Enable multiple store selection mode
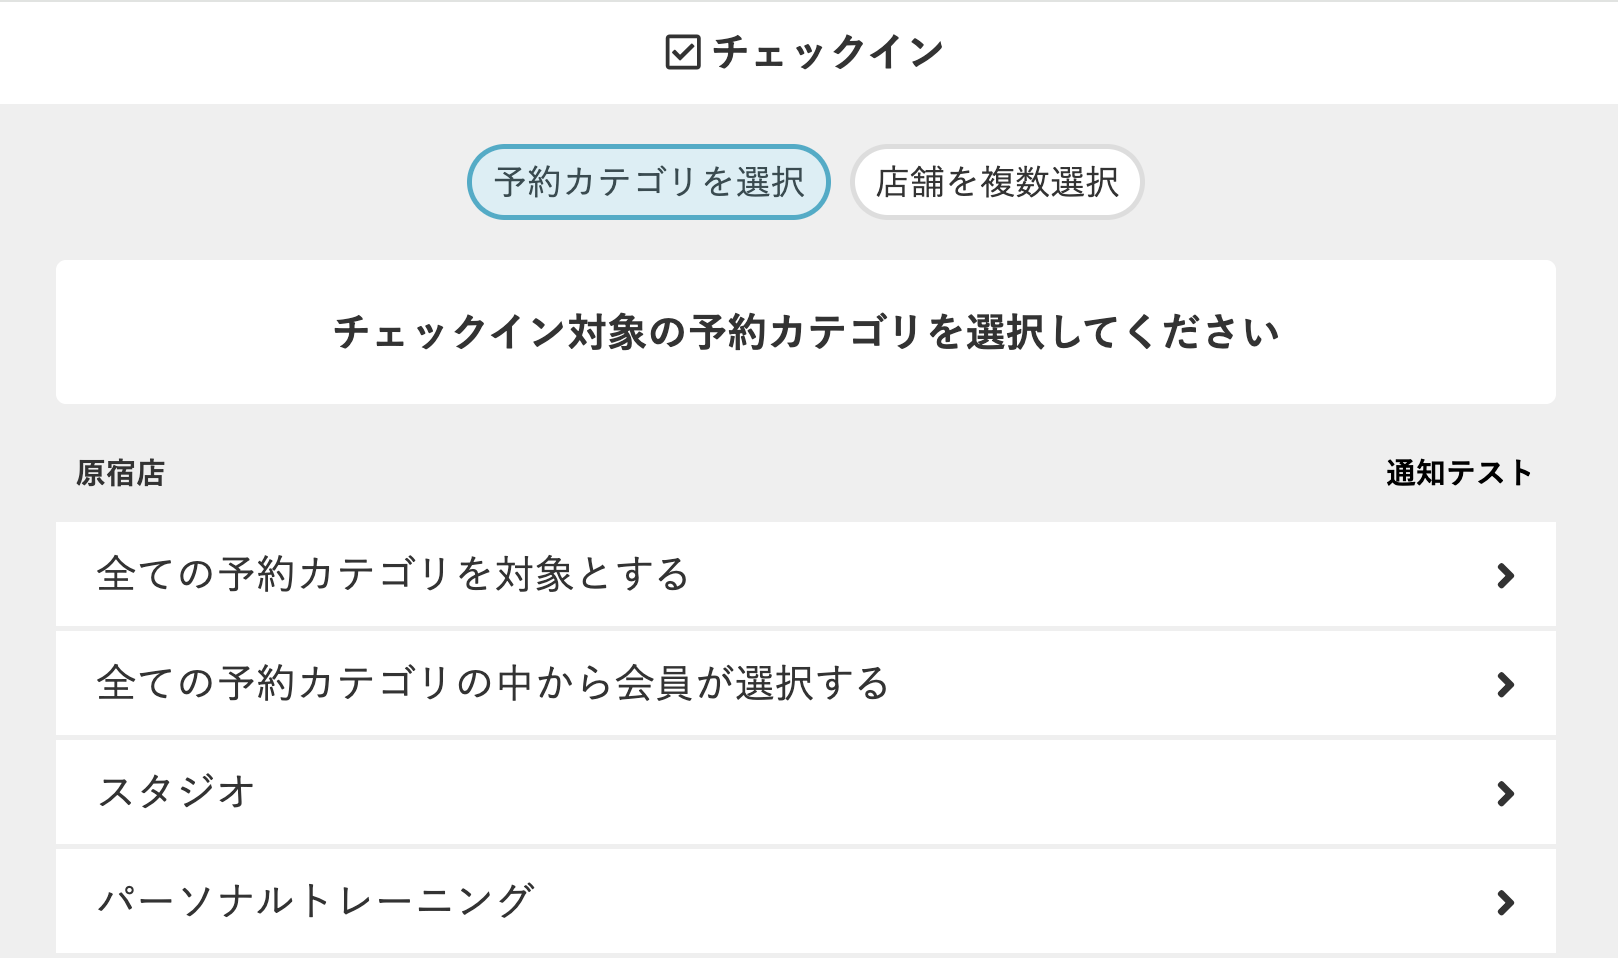The width and height of the screenshot is (1618, 958). [997, 182]
